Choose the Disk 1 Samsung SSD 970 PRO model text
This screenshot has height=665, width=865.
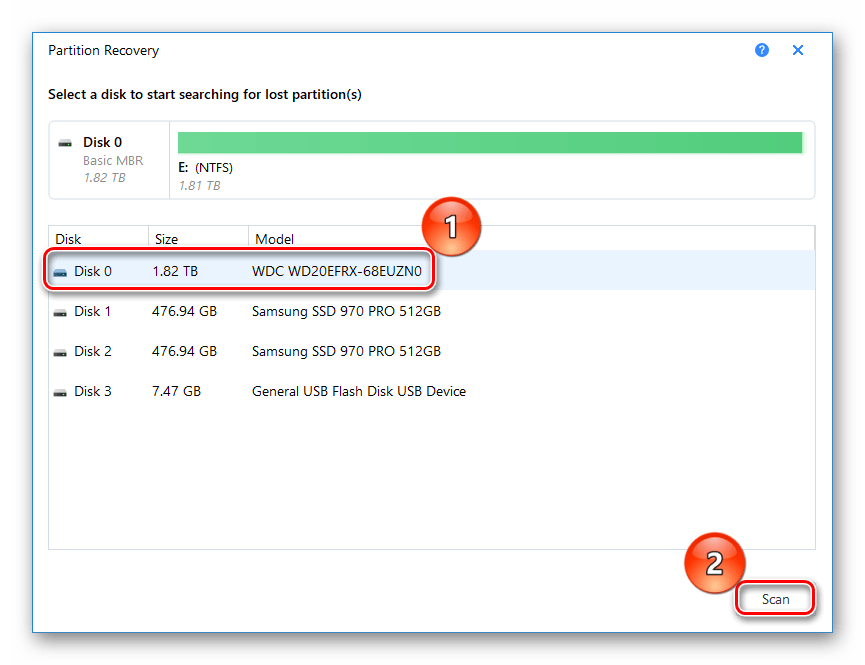[x=346, y=311]
